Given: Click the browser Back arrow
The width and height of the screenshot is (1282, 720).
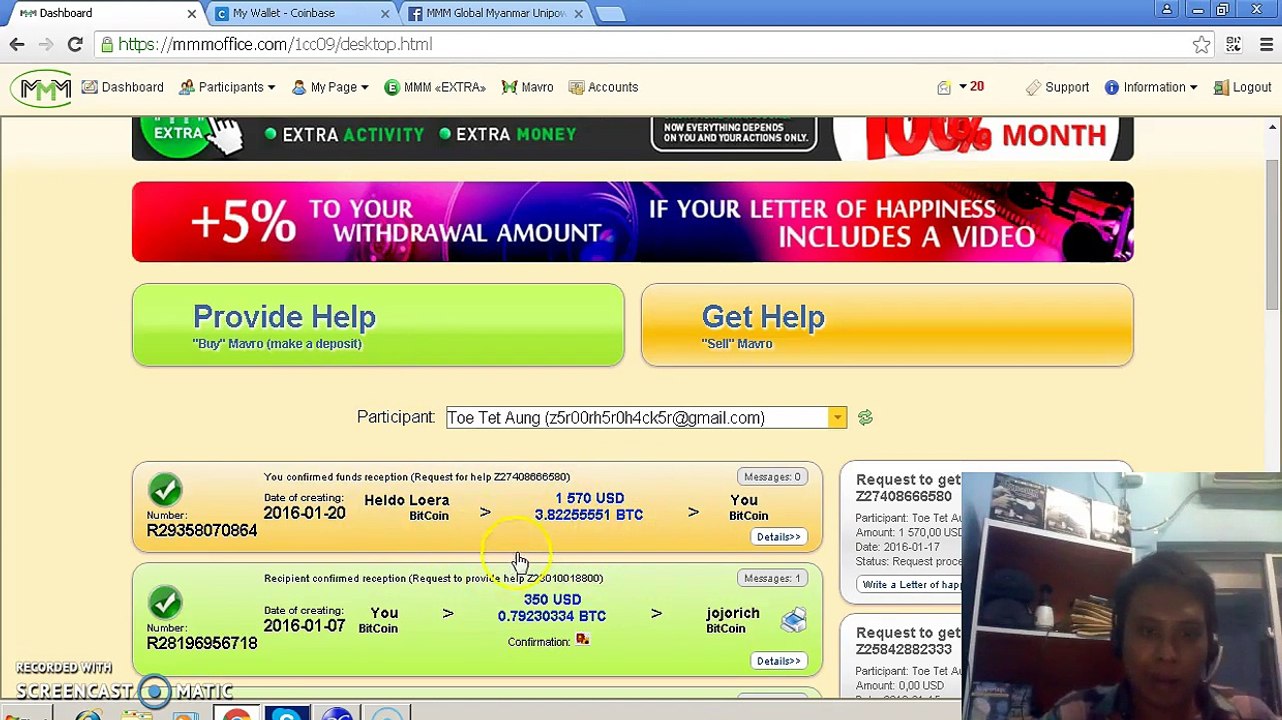Looking at the screenshot, I should [17, 44].
